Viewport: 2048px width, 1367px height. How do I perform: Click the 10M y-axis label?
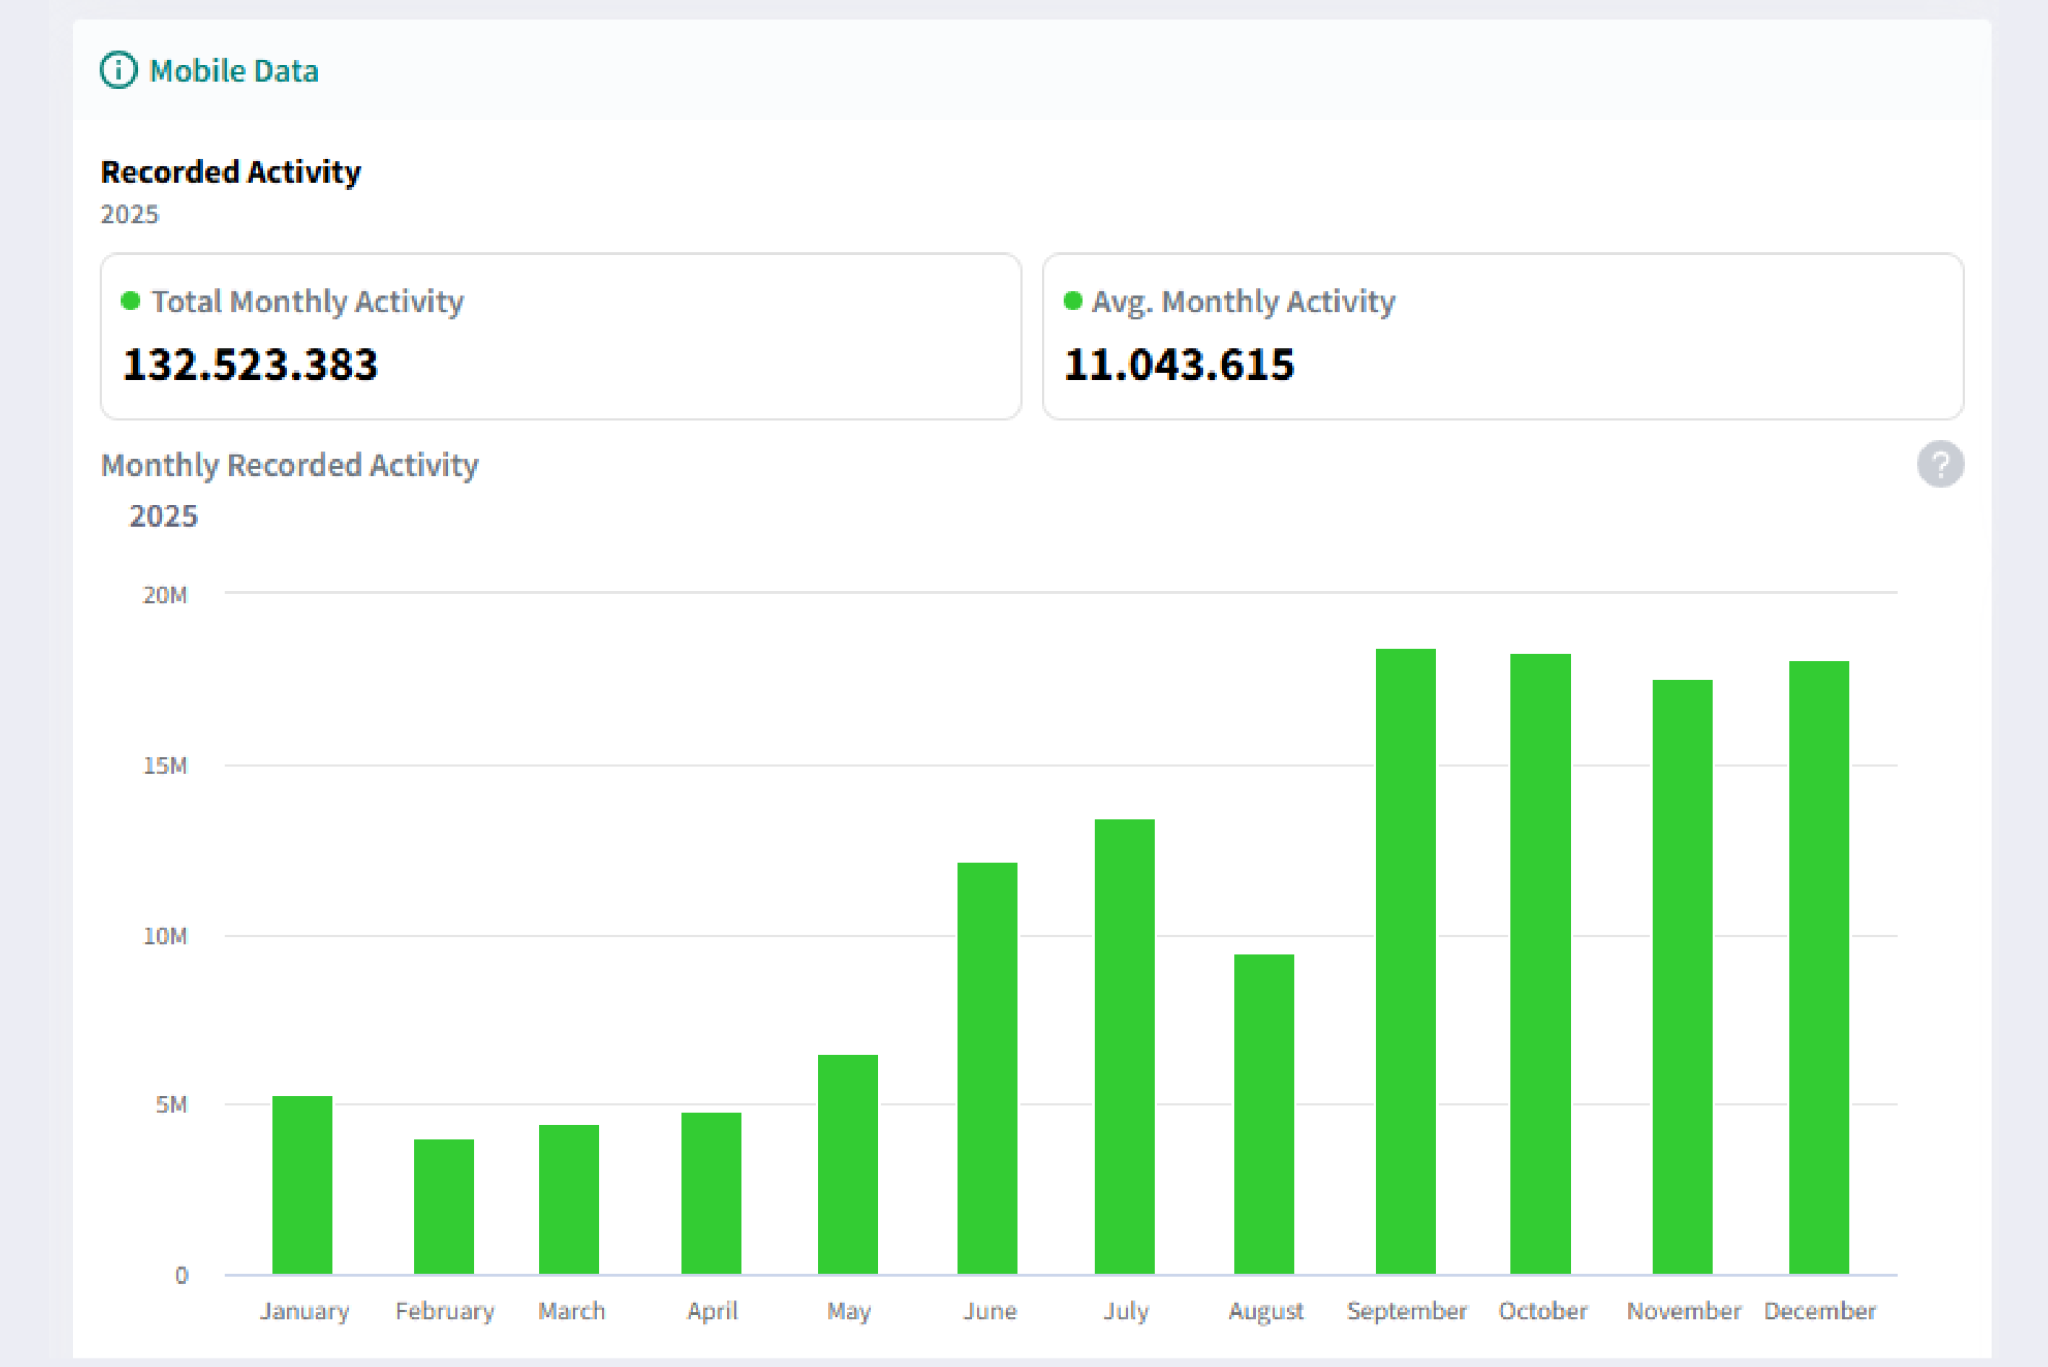coord(165,936)
